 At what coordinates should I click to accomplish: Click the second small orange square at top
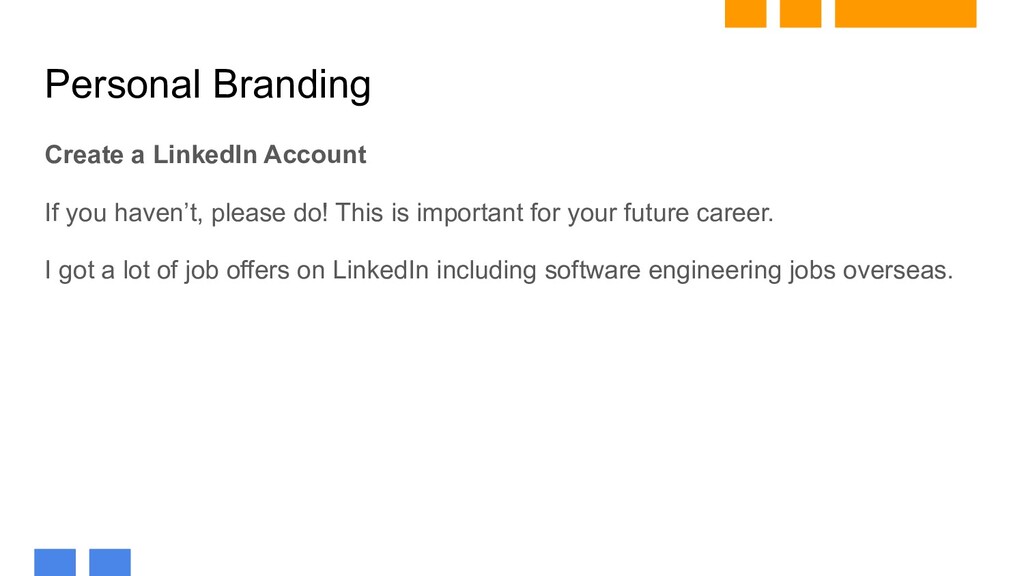point(800,14)
